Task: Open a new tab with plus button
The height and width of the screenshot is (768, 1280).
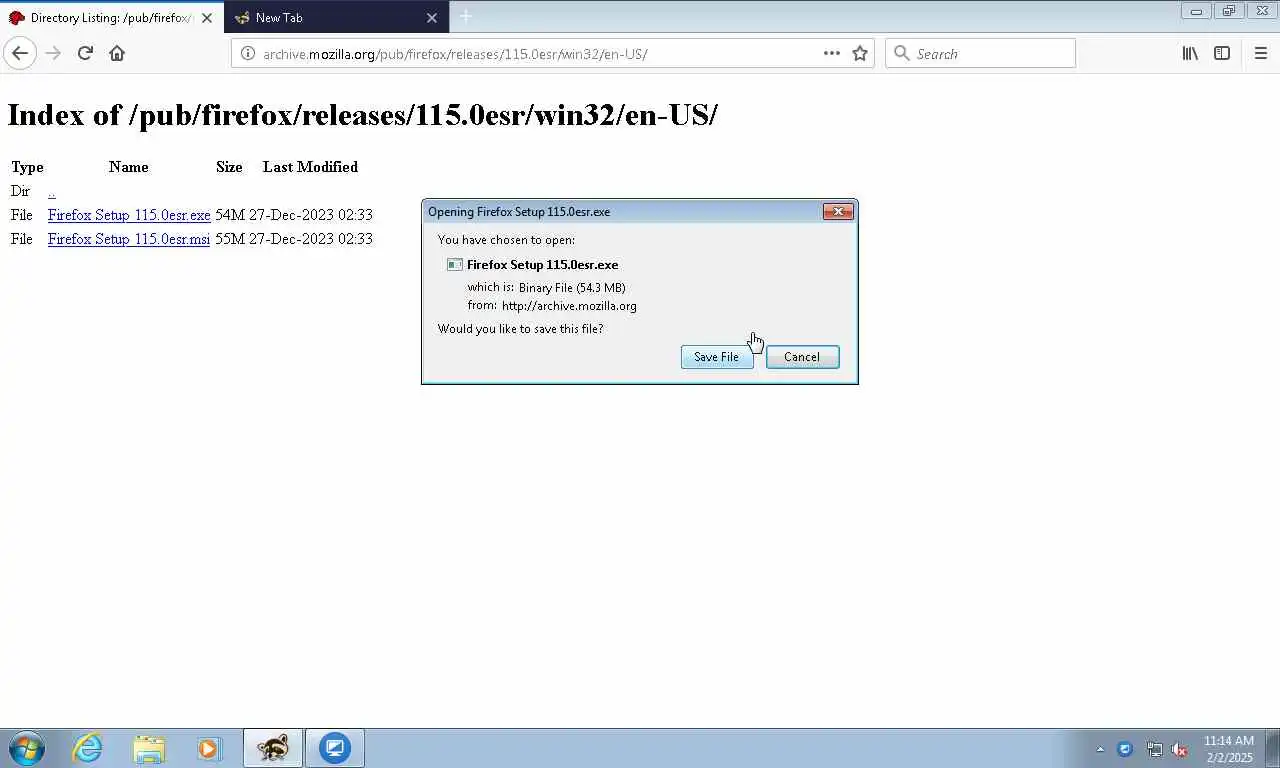Action: click(466, 17)
